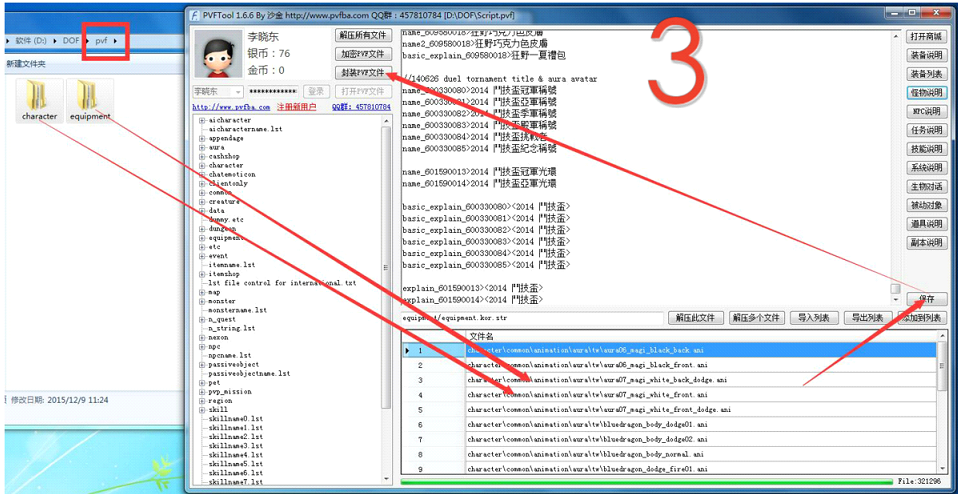The height and width of the screenshot is (494, 958).
Task: Click the pvf breadcrumb in address bar
Action: 101,41
